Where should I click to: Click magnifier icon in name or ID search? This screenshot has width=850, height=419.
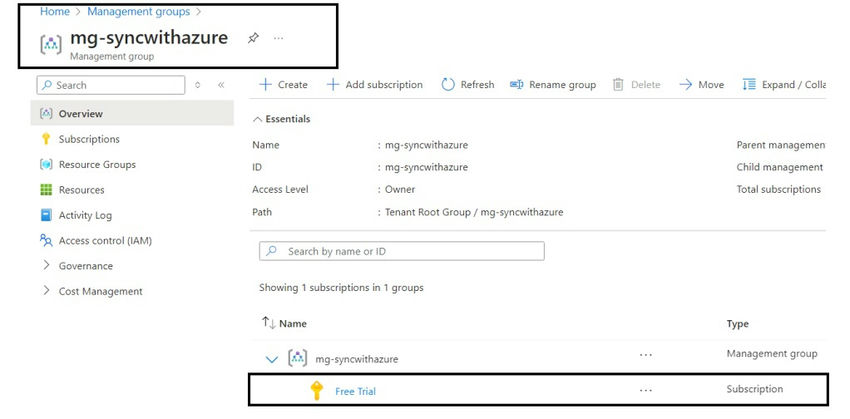pos(272,251)
